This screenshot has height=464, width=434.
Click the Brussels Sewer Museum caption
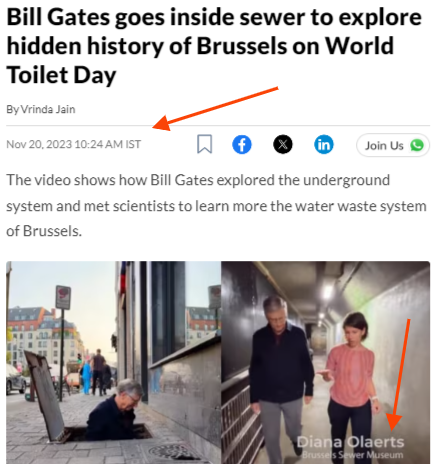(x=352, y=455)
